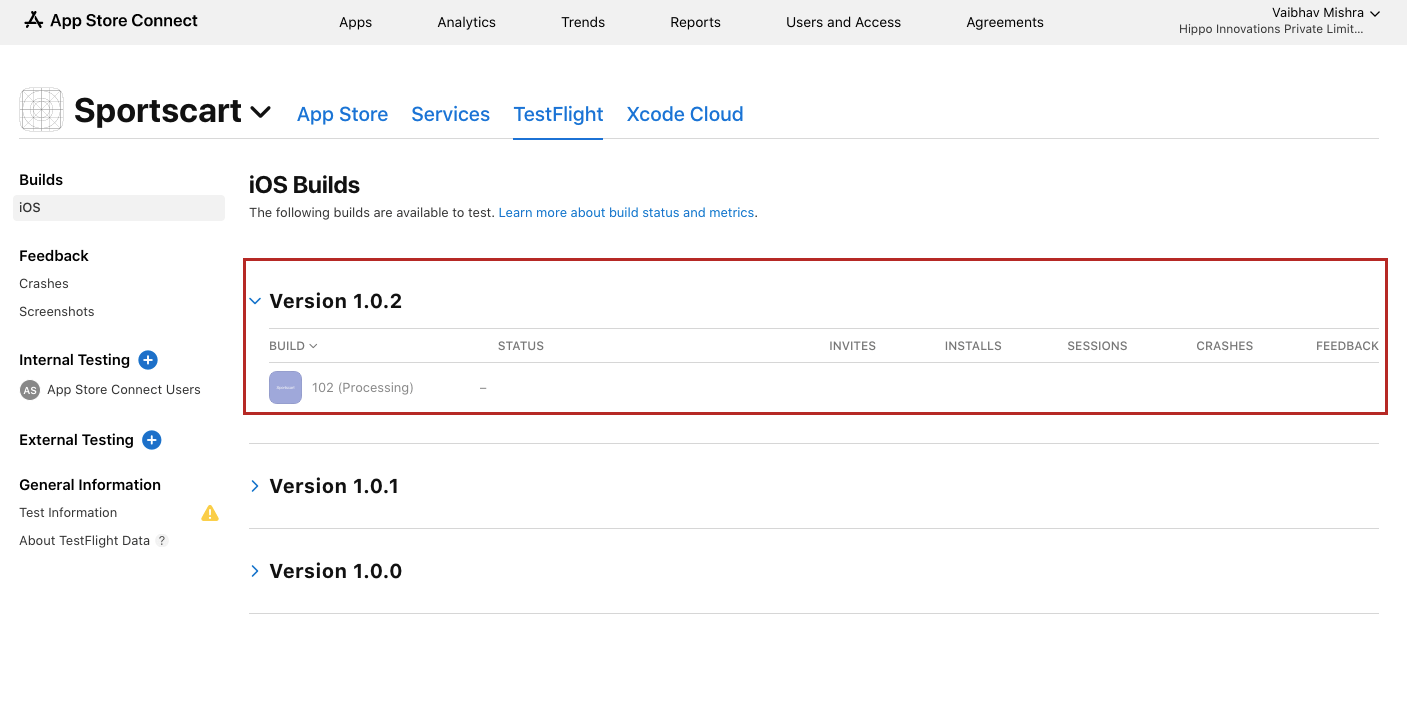
Task: Open Trends in the top navigation
Action: point(583,22)
